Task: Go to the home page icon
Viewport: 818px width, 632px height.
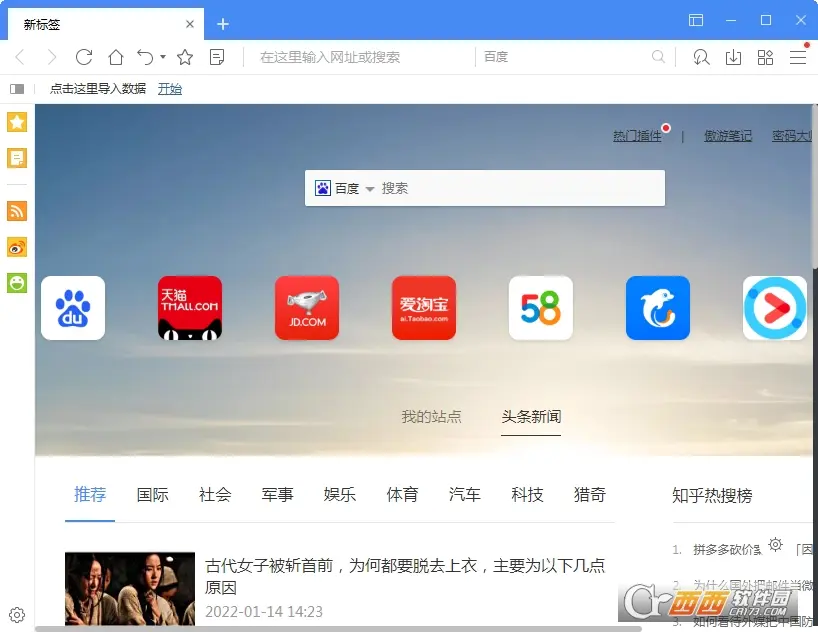Action: pos(116,57)
